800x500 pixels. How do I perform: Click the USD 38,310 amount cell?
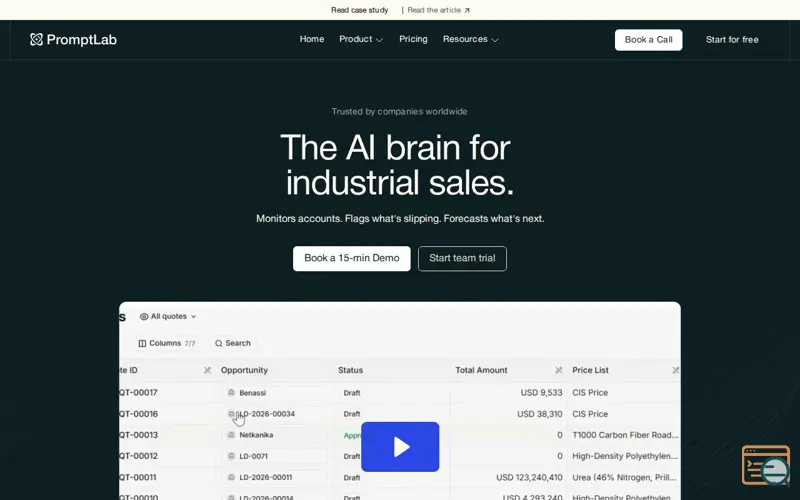[540, 414]
